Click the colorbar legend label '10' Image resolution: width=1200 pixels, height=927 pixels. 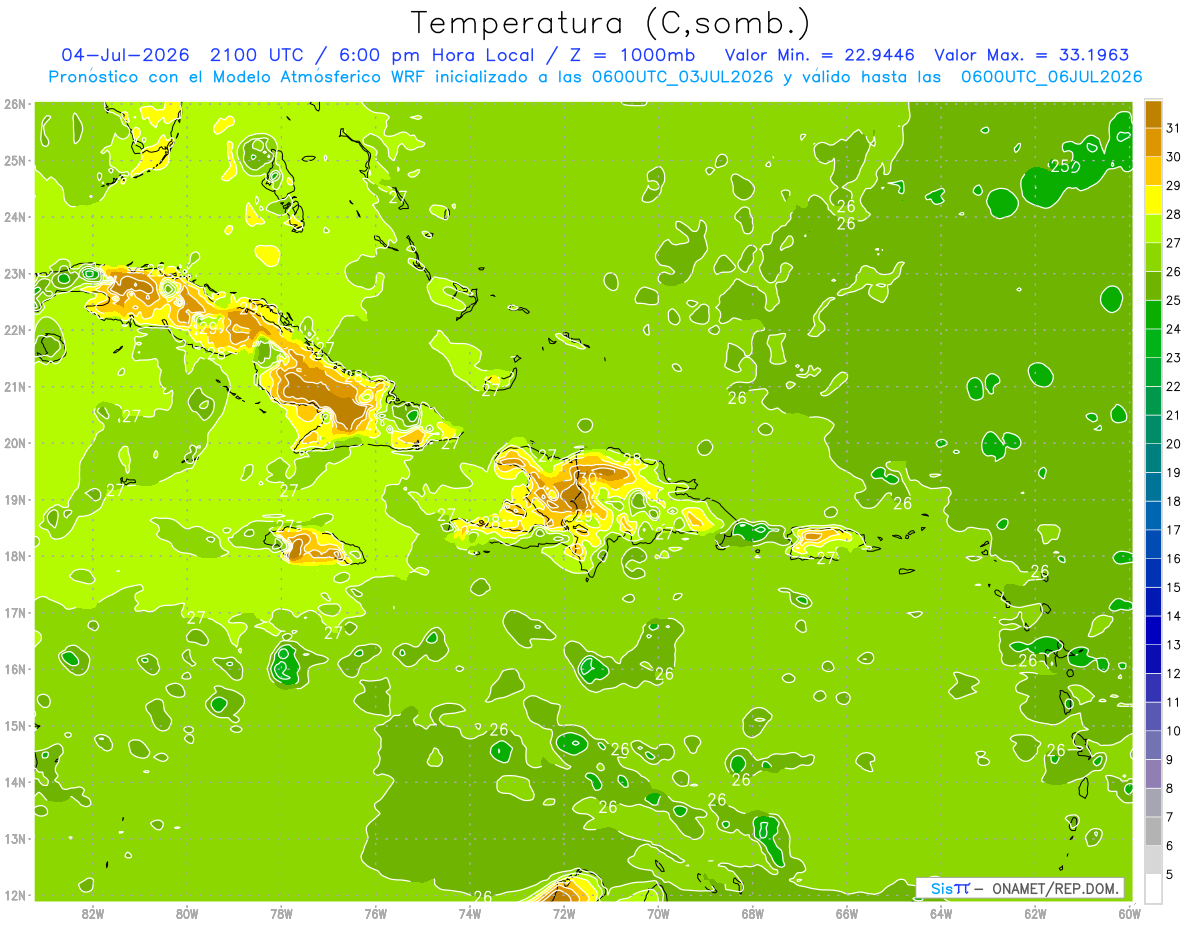tap(1173, 731)
